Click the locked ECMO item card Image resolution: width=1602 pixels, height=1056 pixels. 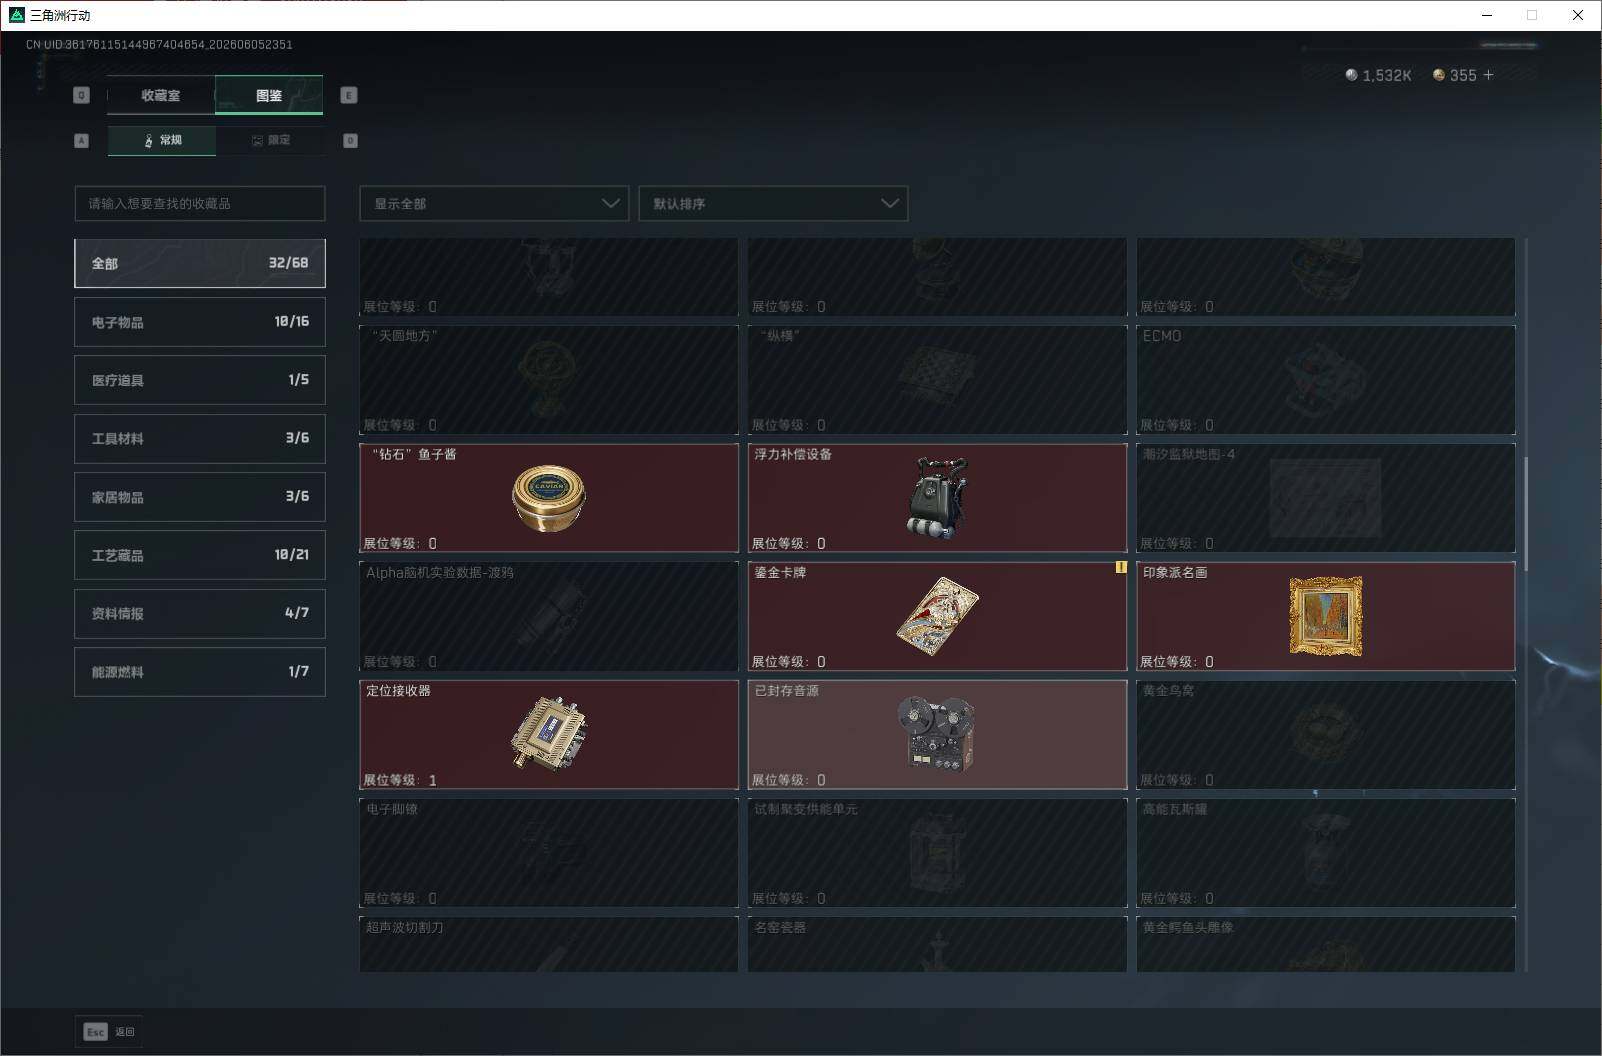click(1326, 380)
